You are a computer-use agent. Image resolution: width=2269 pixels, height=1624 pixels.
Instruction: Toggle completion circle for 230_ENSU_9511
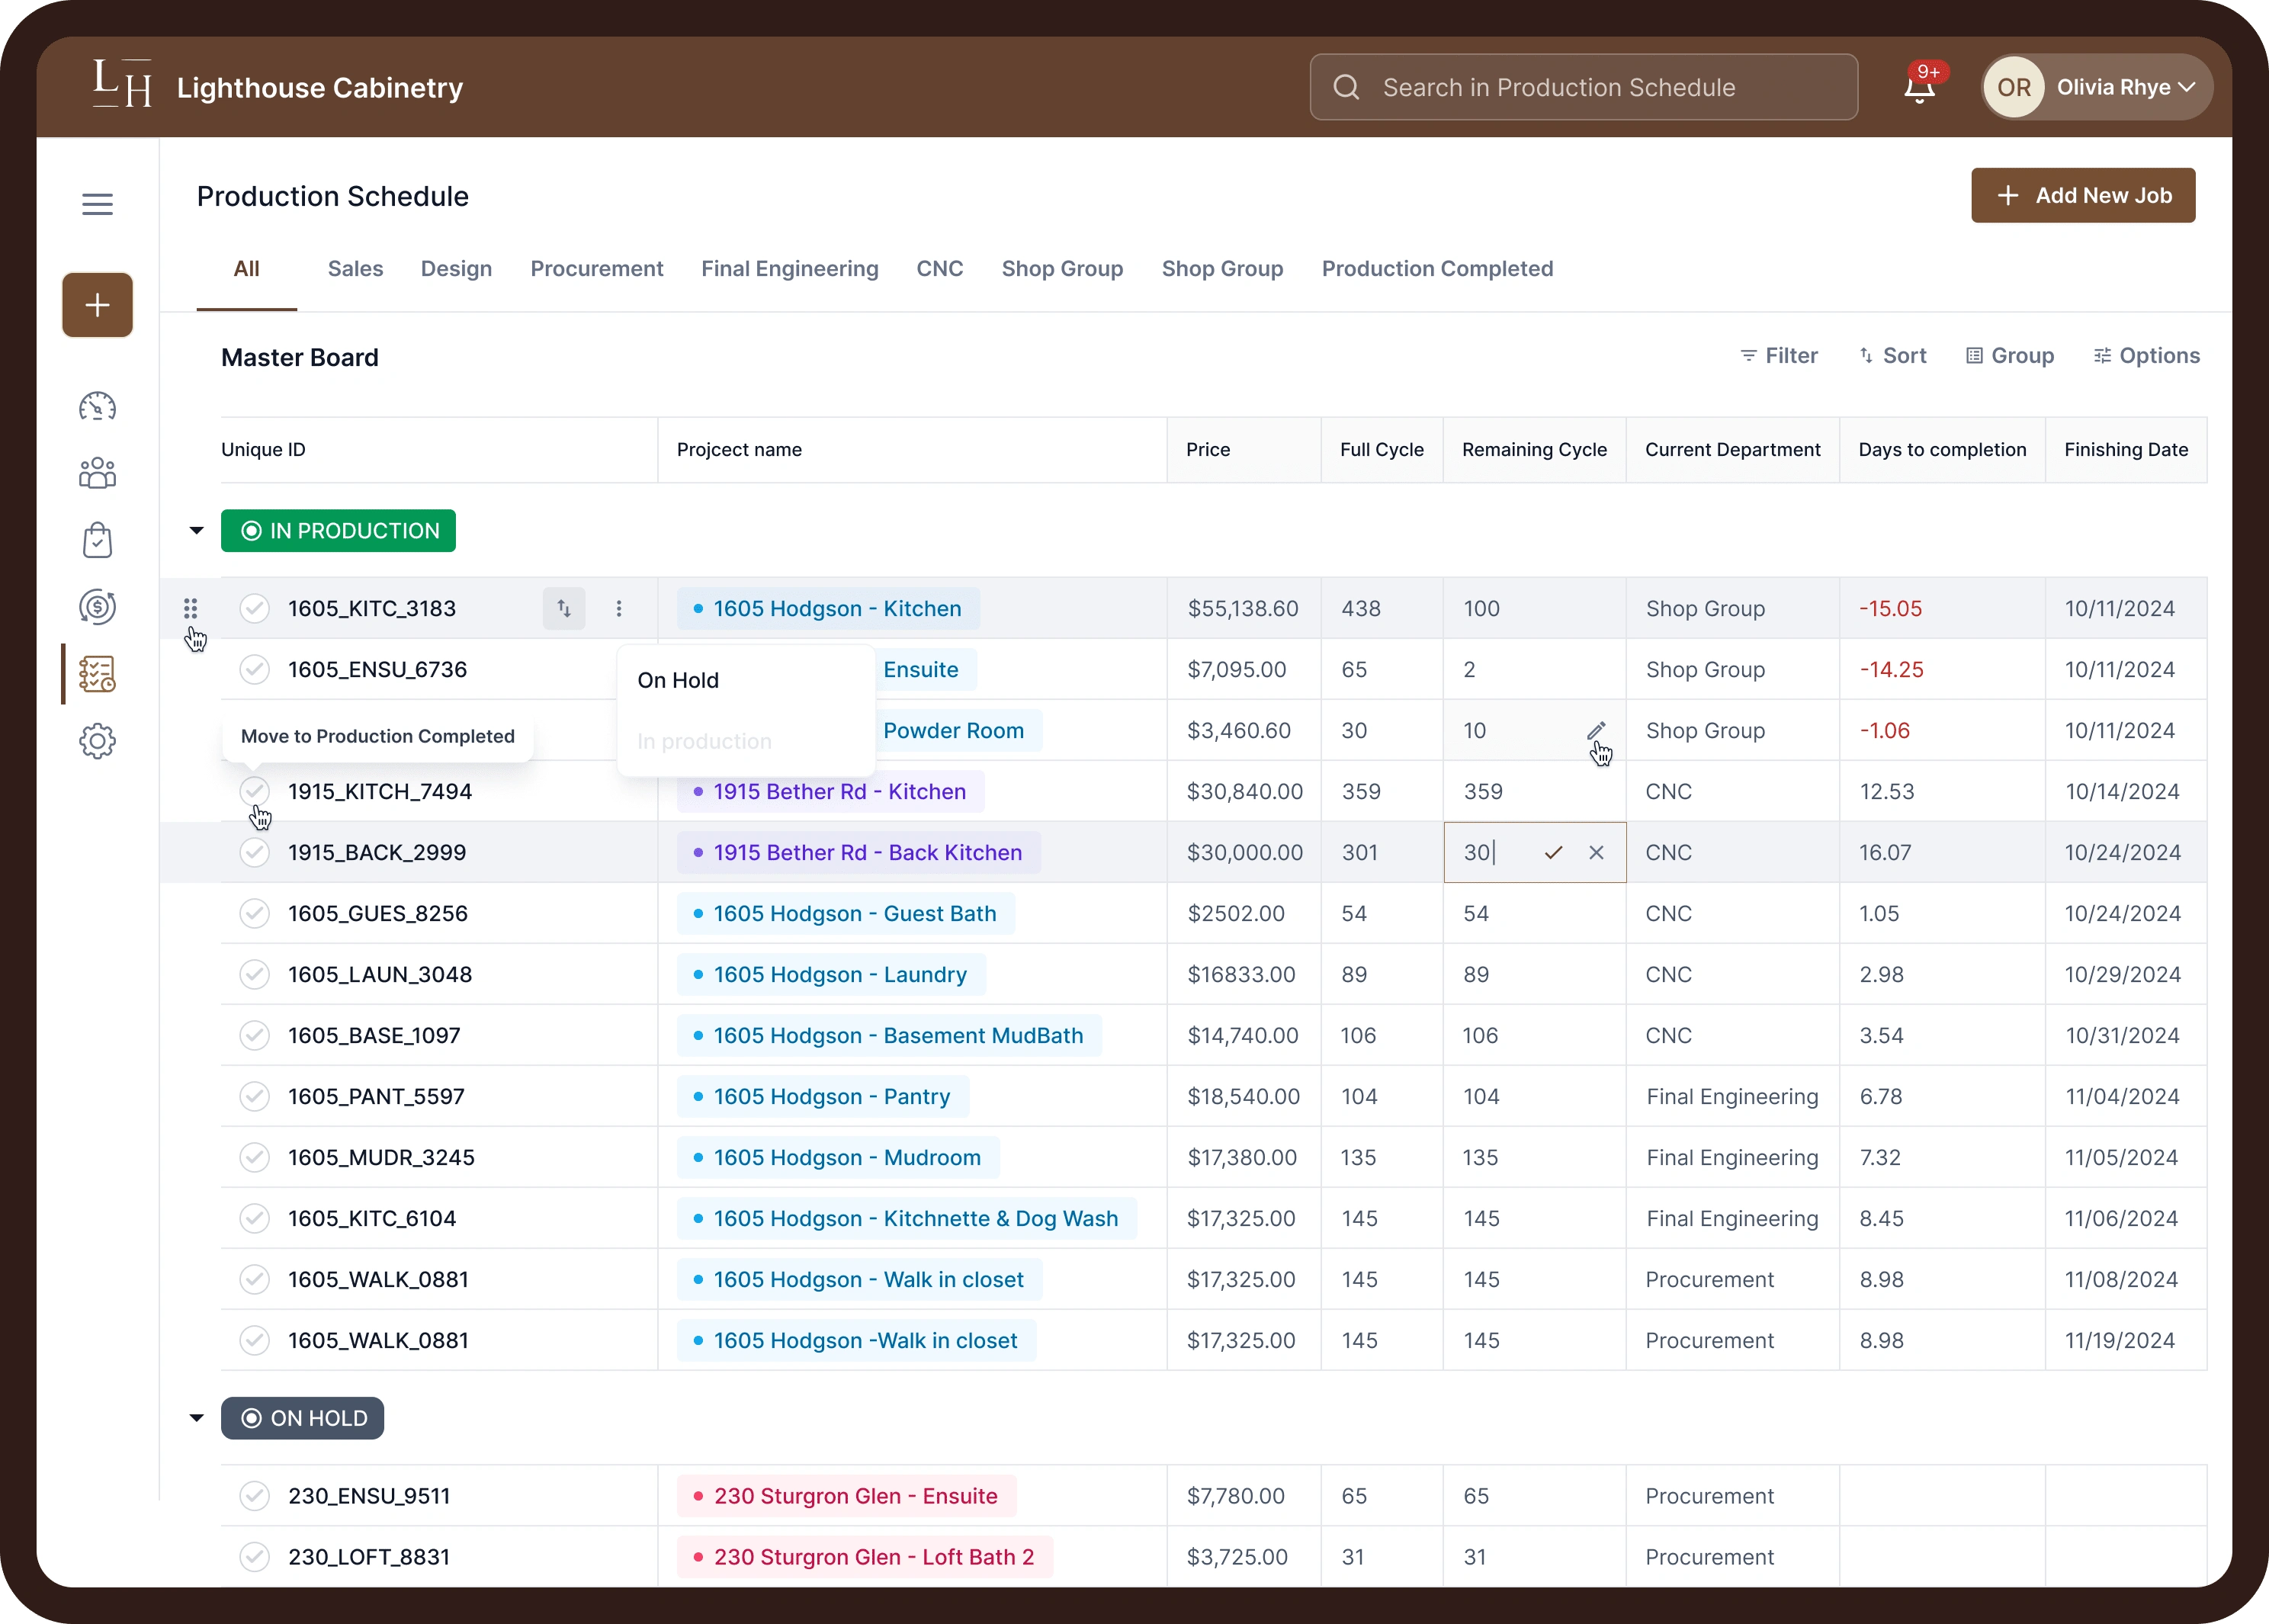[x=254, y=1496]
